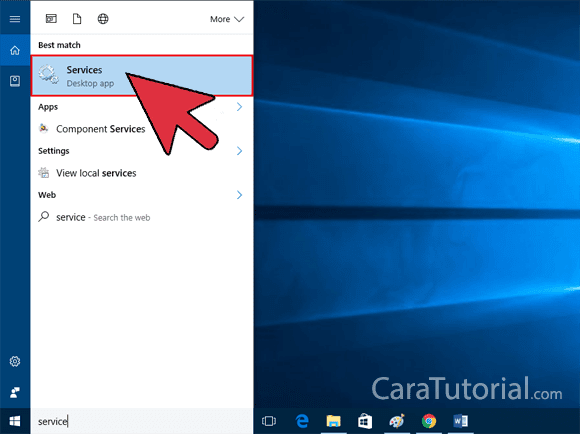Filter search results by Documents icon
Screen dimensions: 580x434
tap(77, 18)
